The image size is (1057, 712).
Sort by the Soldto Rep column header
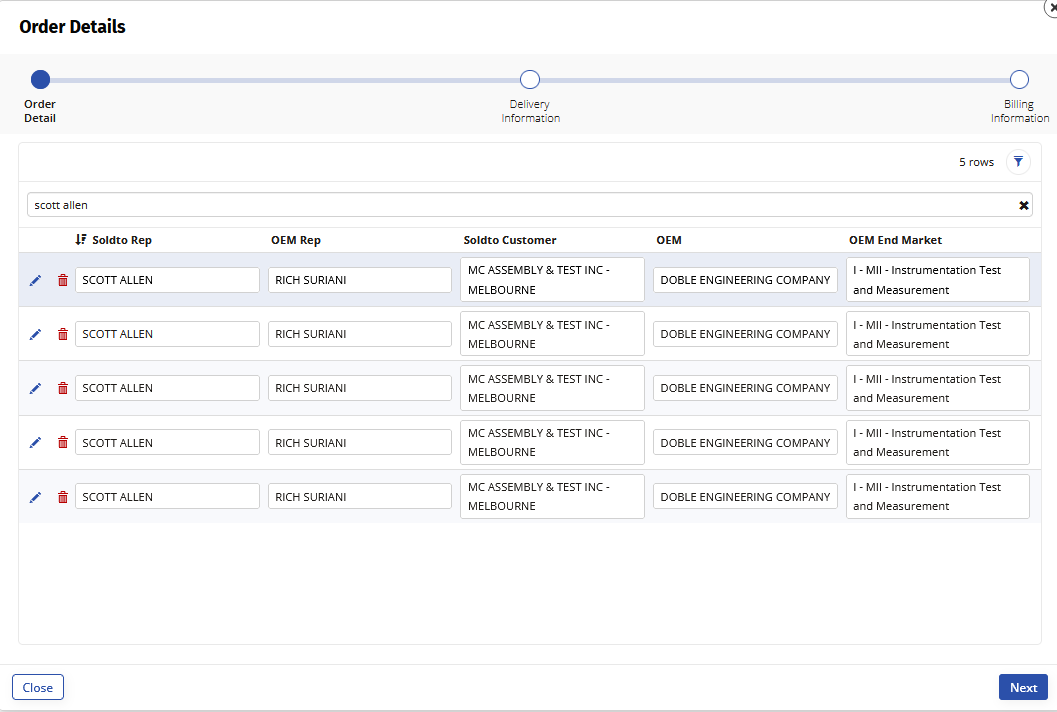click(x=121, y=240)
